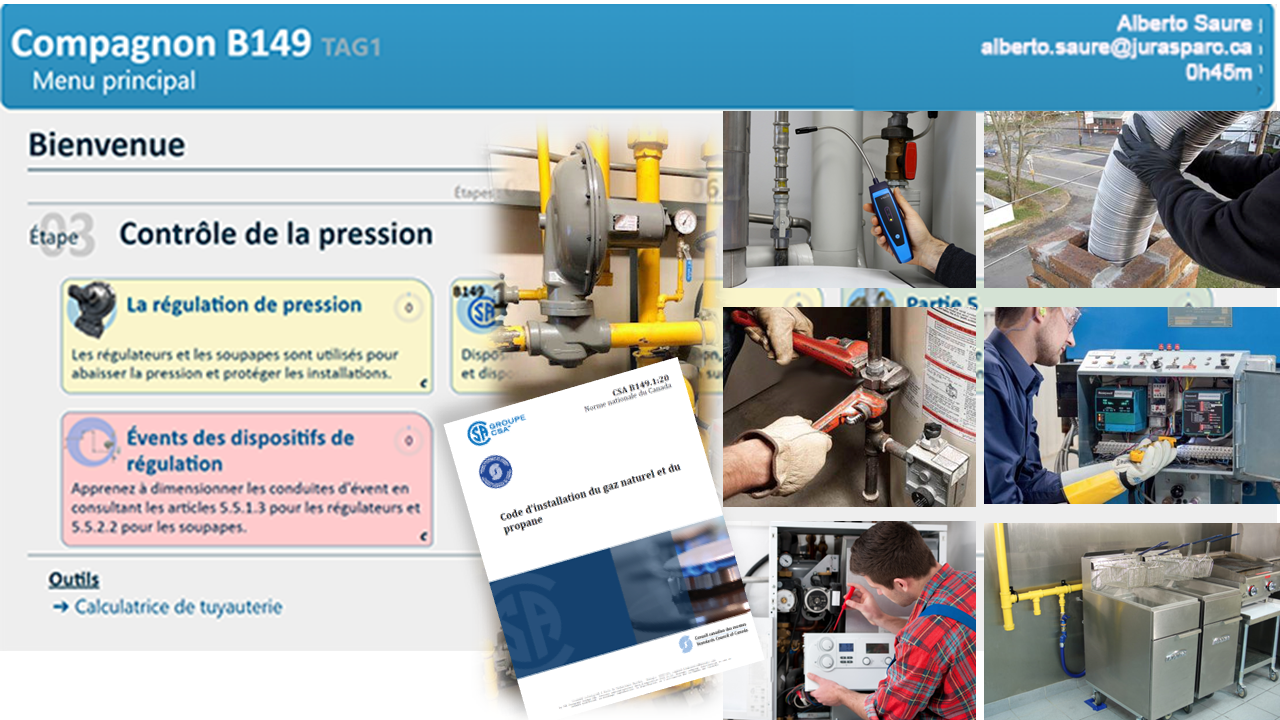Click the user name Alberto Saure

pyautogui.click(x=1184, y=23)
